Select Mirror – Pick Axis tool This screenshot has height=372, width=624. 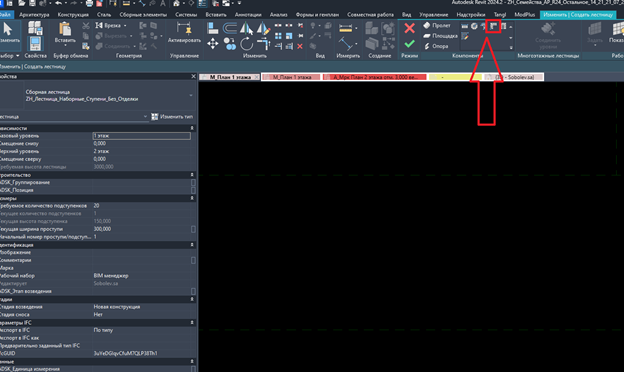[247, 28]
